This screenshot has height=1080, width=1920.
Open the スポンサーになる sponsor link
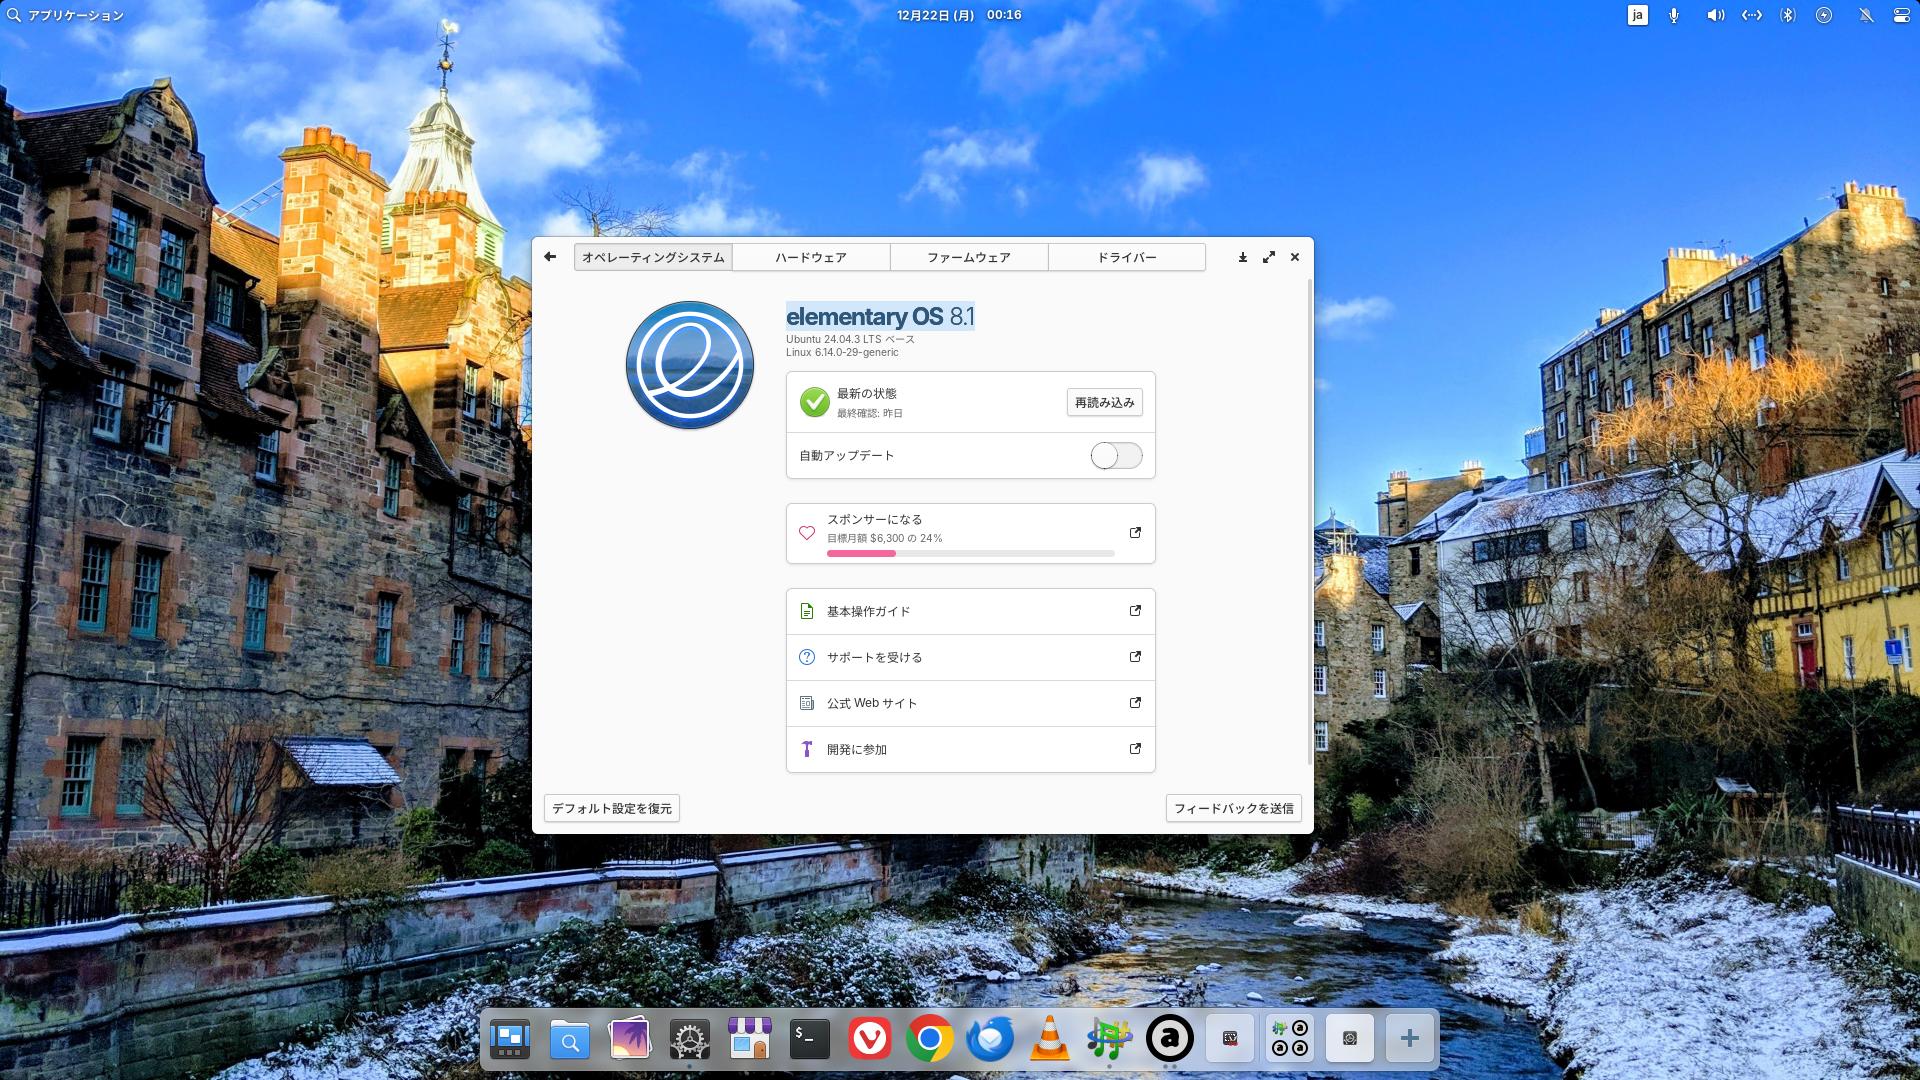coord(970,533)
